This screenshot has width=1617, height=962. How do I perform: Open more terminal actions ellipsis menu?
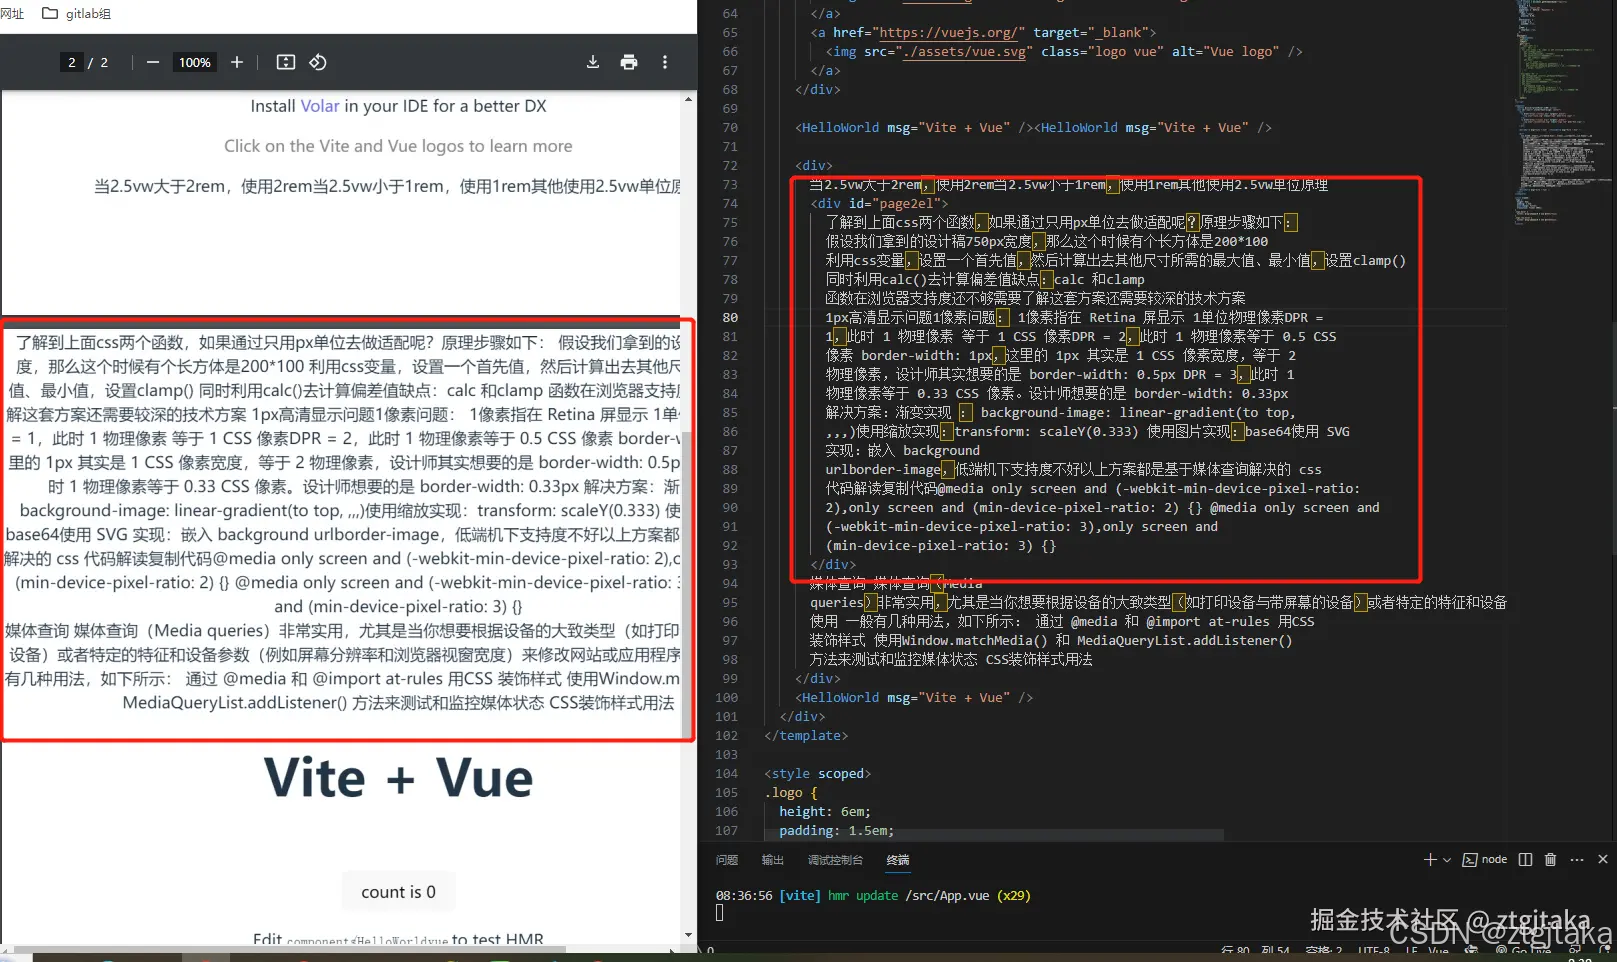pos(1576,859)
